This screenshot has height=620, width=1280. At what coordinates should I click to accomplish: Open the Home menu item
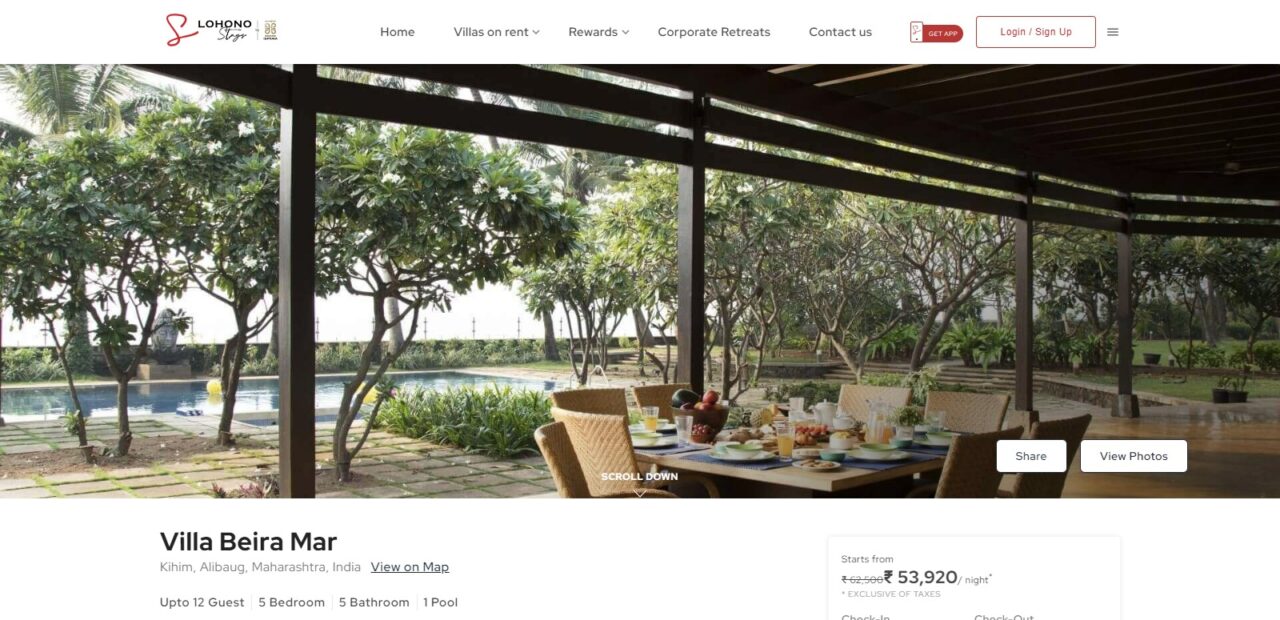click(x=397, y=32)
